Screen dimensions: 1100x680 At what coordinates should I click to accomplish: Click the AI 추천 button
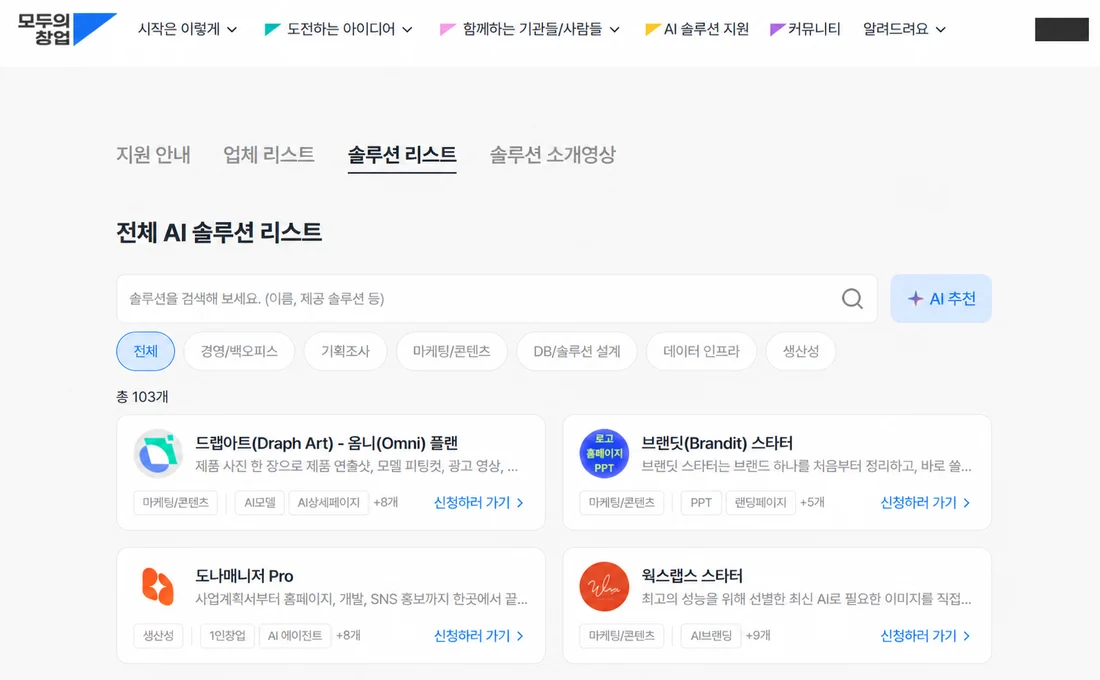(941, 298)
